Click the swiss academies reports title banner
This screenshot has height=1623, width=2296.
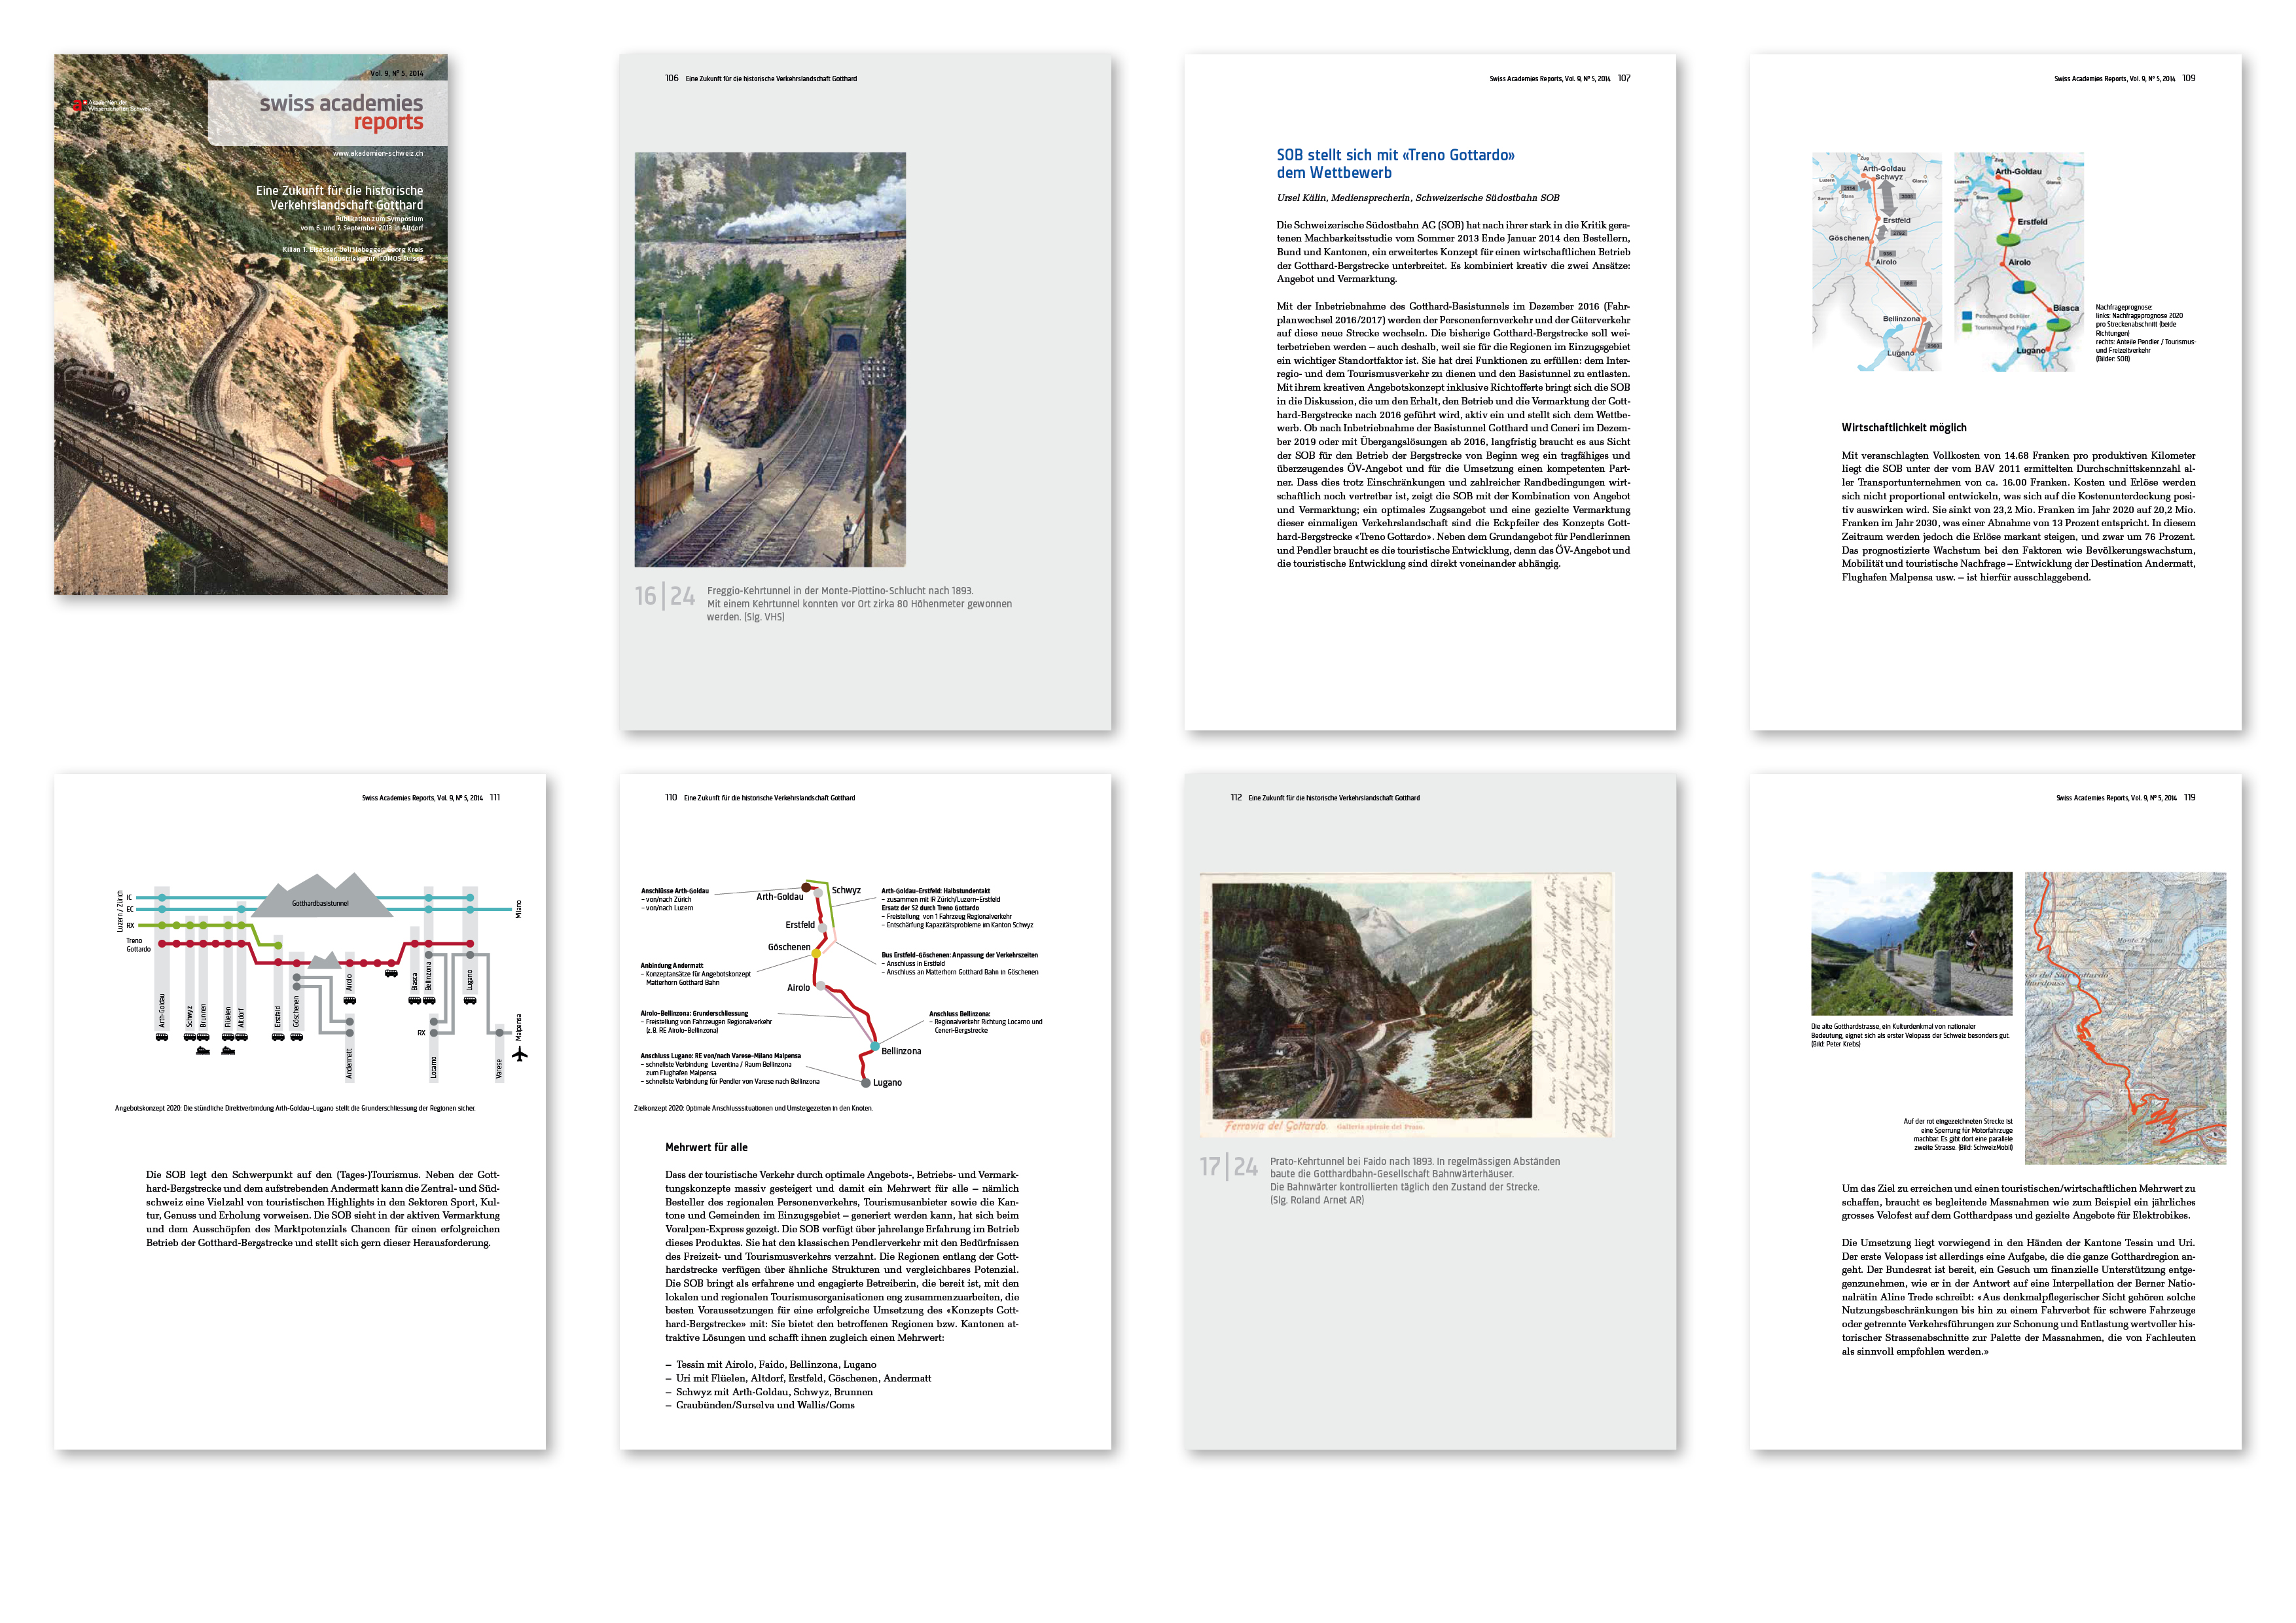[x=328, y=112]
